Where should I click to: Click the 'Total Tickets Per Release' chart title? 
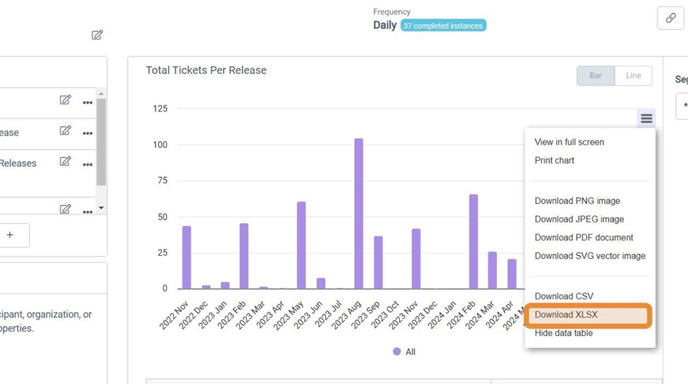(206, 70)
